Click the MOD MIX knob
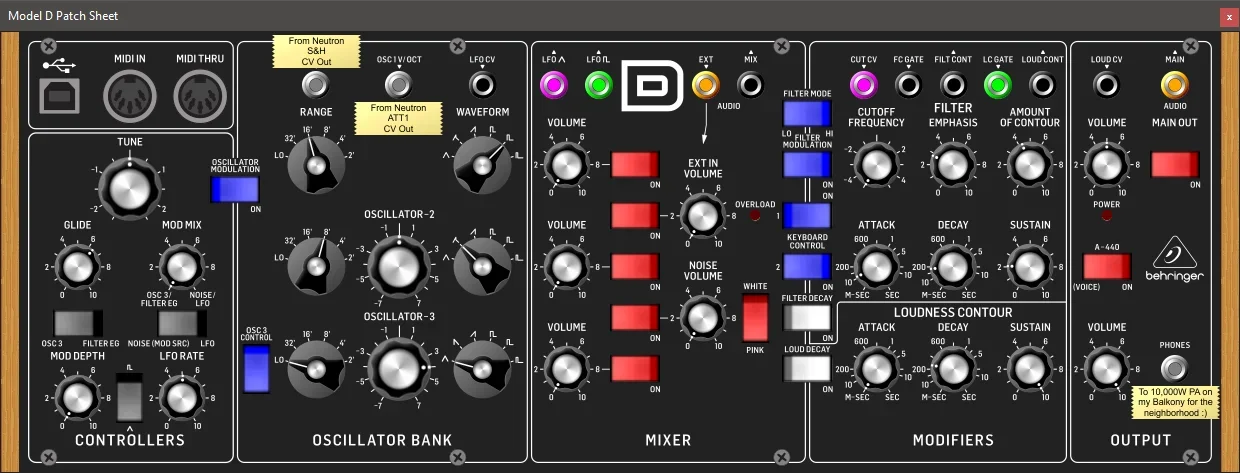Viewport: 1240px width, 473px height. point(179,267)
